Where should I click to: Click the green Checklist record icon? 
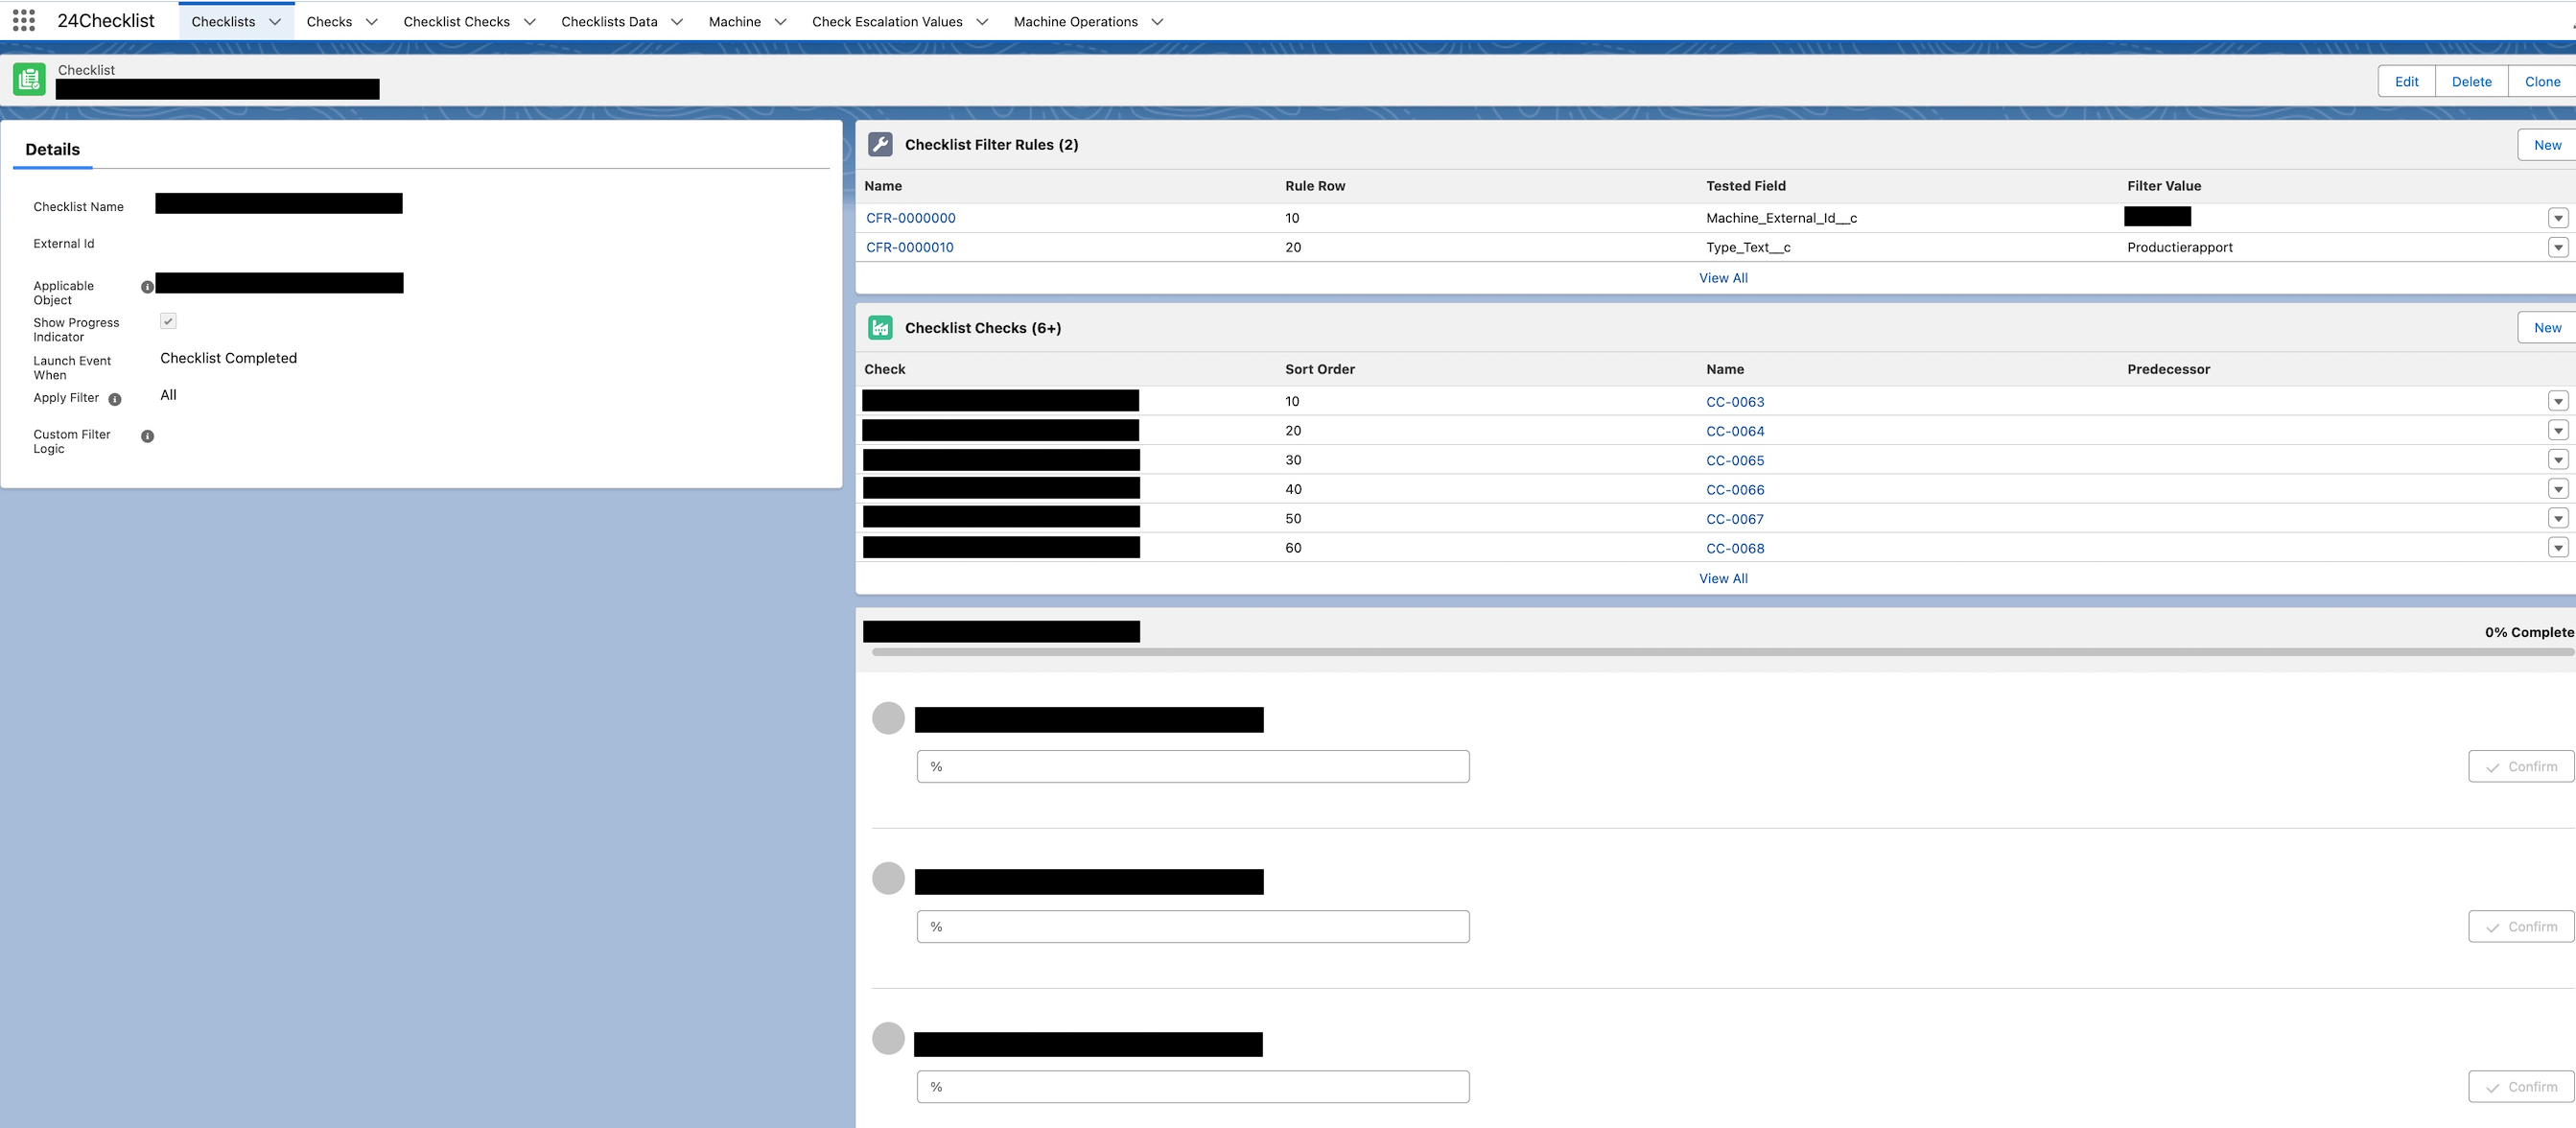[29, 80]
